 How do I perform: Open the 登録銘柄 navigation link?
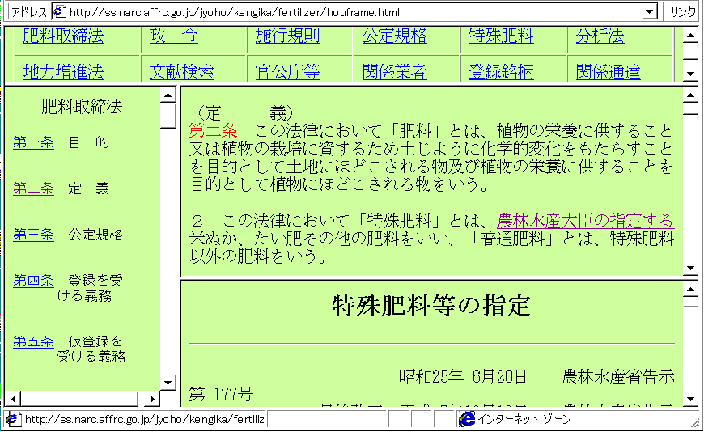(x=501, y=71)
